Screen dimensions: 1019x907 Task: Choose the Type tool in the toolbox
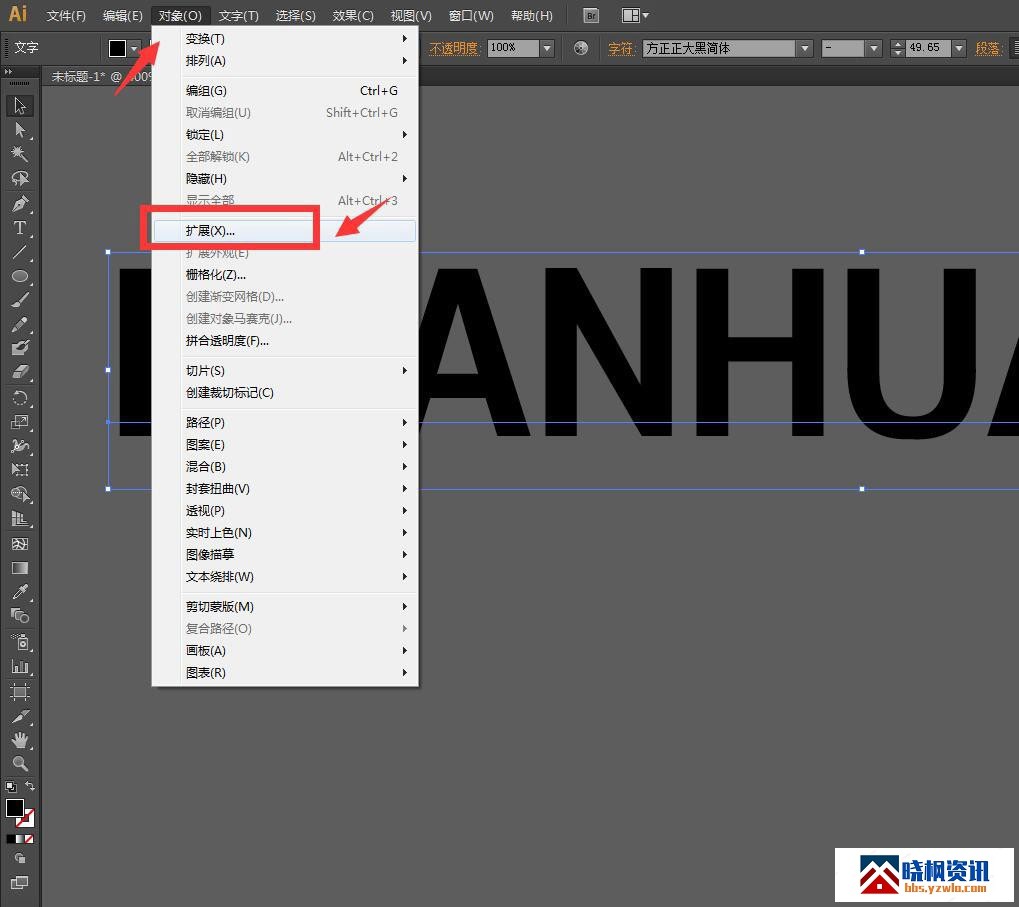point(19,228)
